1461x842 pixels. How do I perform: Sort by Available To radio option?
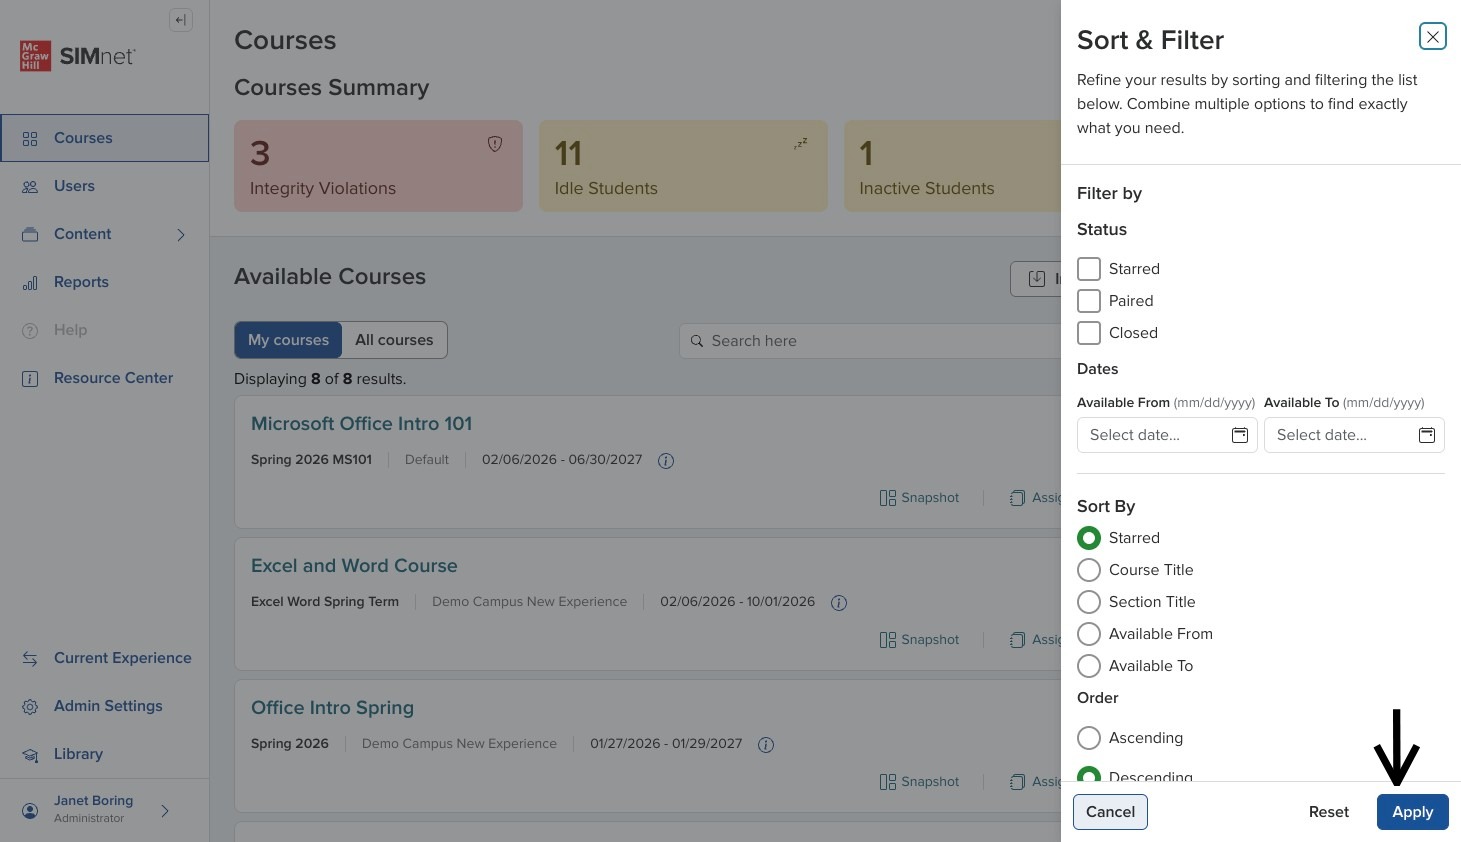[x=1089, y=666]
